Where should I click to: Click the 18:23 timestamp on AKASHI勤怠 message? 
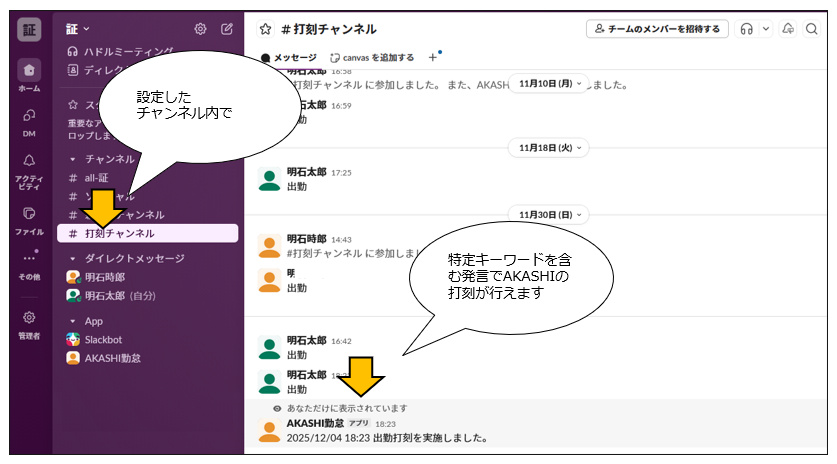(385, 424)
